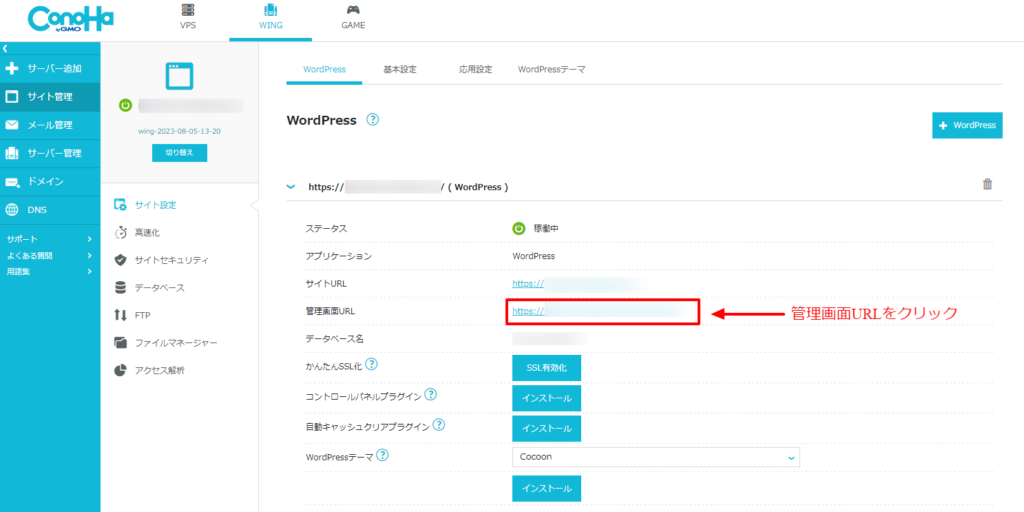Image resolution: width=1024 pixels, height=512 pixels.
Task: Click the green power icon beside the domain name
Action: click(126, 105)
